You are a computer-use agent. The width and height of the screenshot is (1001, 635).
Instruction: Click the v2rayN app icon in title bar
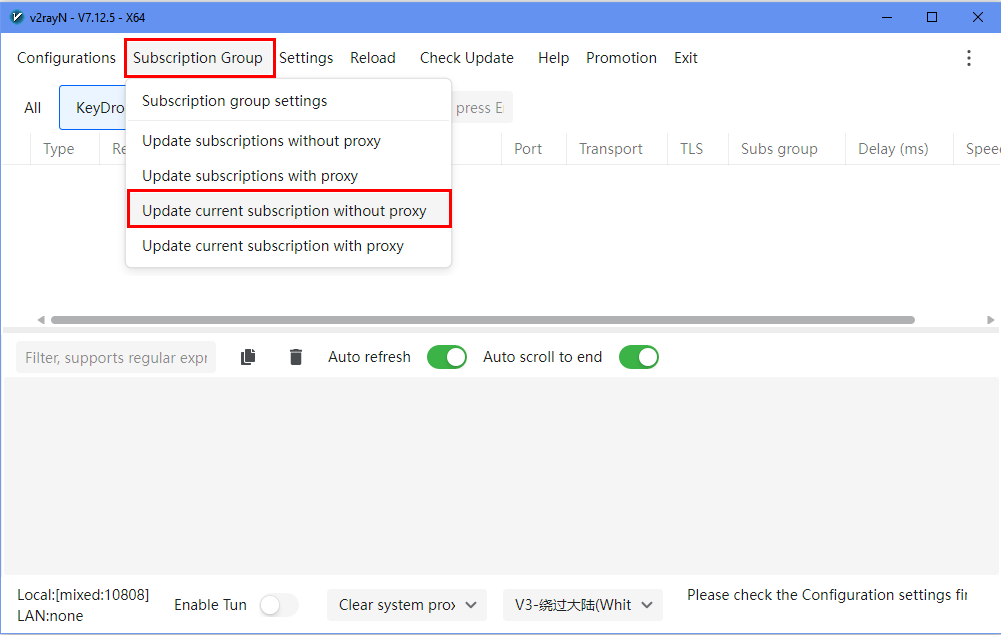[x=16, y=17]
